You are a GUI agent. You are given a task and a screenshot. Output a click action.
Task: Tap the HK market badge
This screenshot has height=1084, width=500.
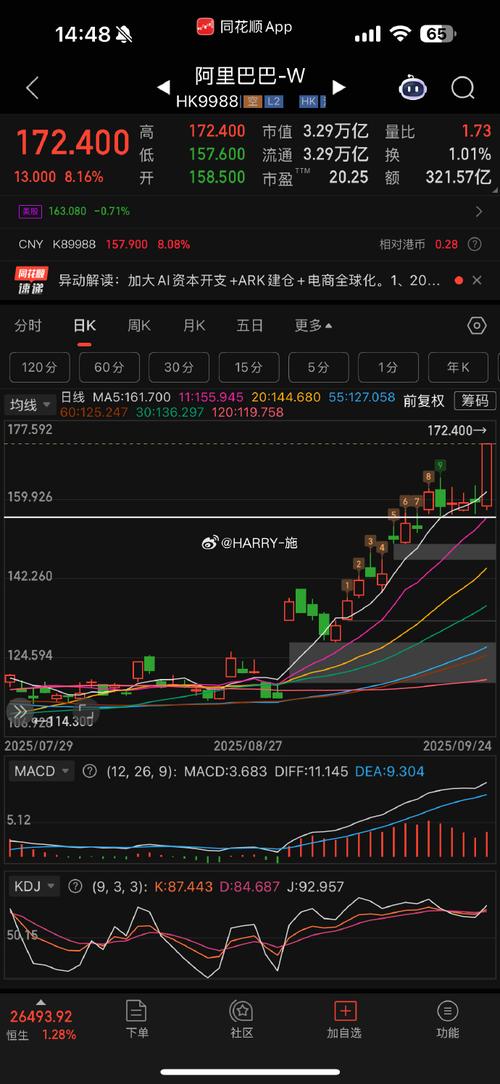(308, 102)
